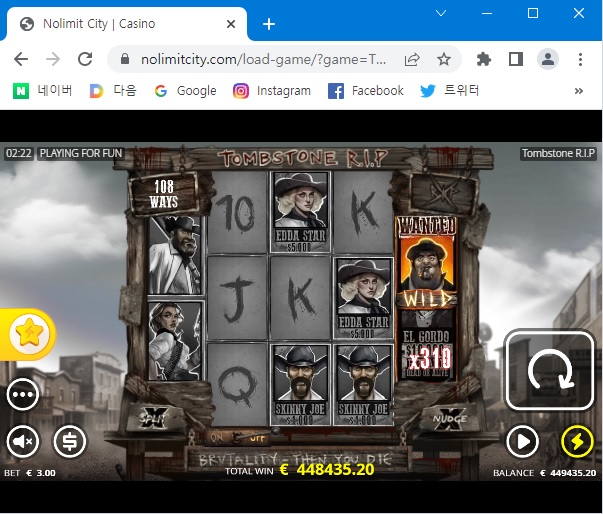Click the x310 multiplier

pyautogui.click(x=430, y=358)
